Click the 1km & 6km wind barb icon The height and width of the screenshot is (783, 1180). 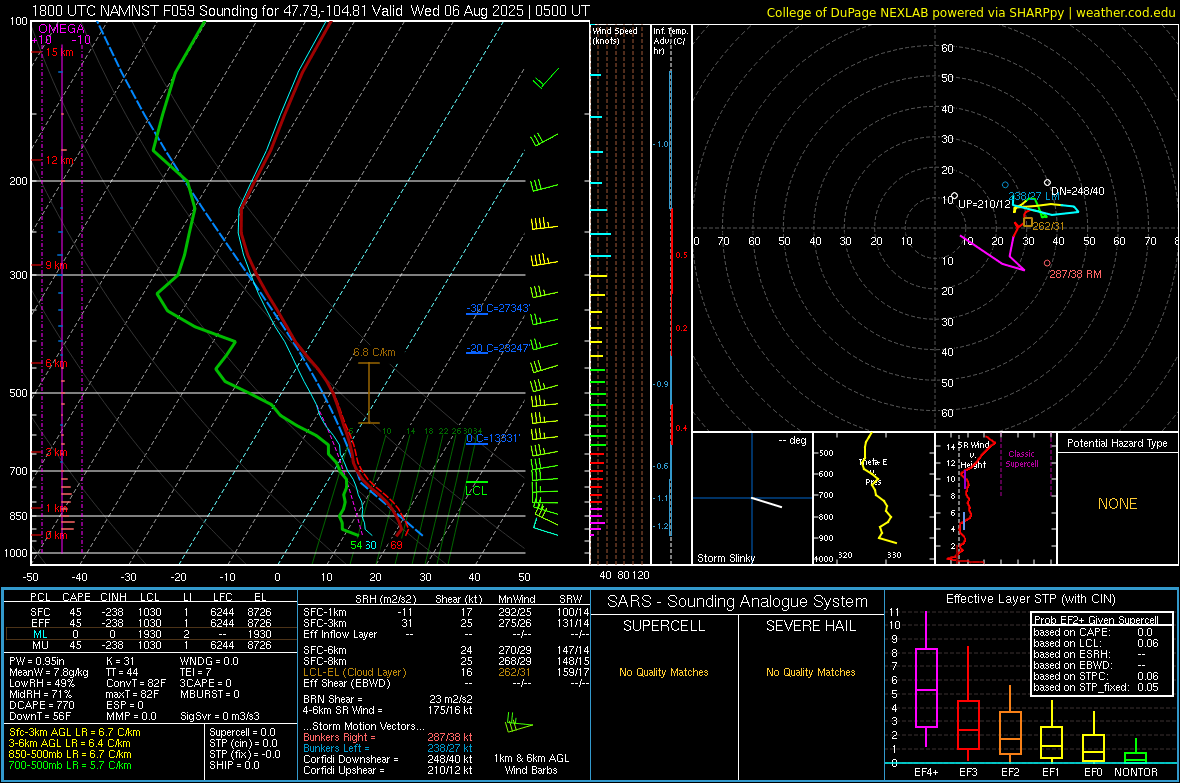tap(519, 724)
